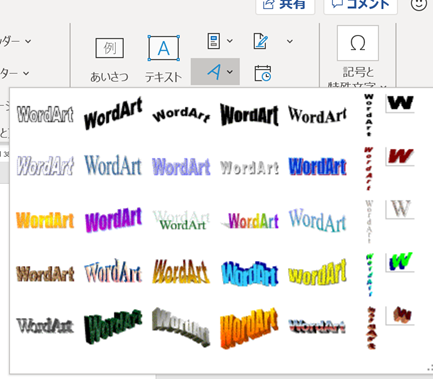Select the purple gradient WordArt style
Image resolution: width=433 pixels, height=379 pixels.
[114, 220]
